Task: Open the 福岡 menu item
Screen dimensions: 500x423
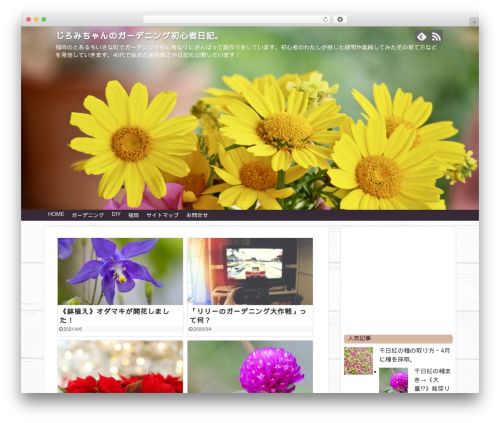Action: (x=133, y=215)
